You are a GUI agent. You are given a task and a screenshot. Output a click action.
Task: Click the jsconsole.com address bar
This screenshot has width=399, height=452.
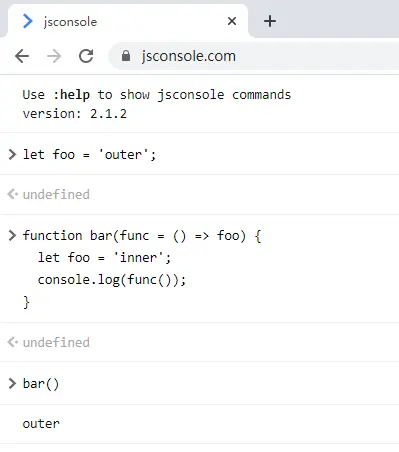pyautogui.click(x=253, y=56)
